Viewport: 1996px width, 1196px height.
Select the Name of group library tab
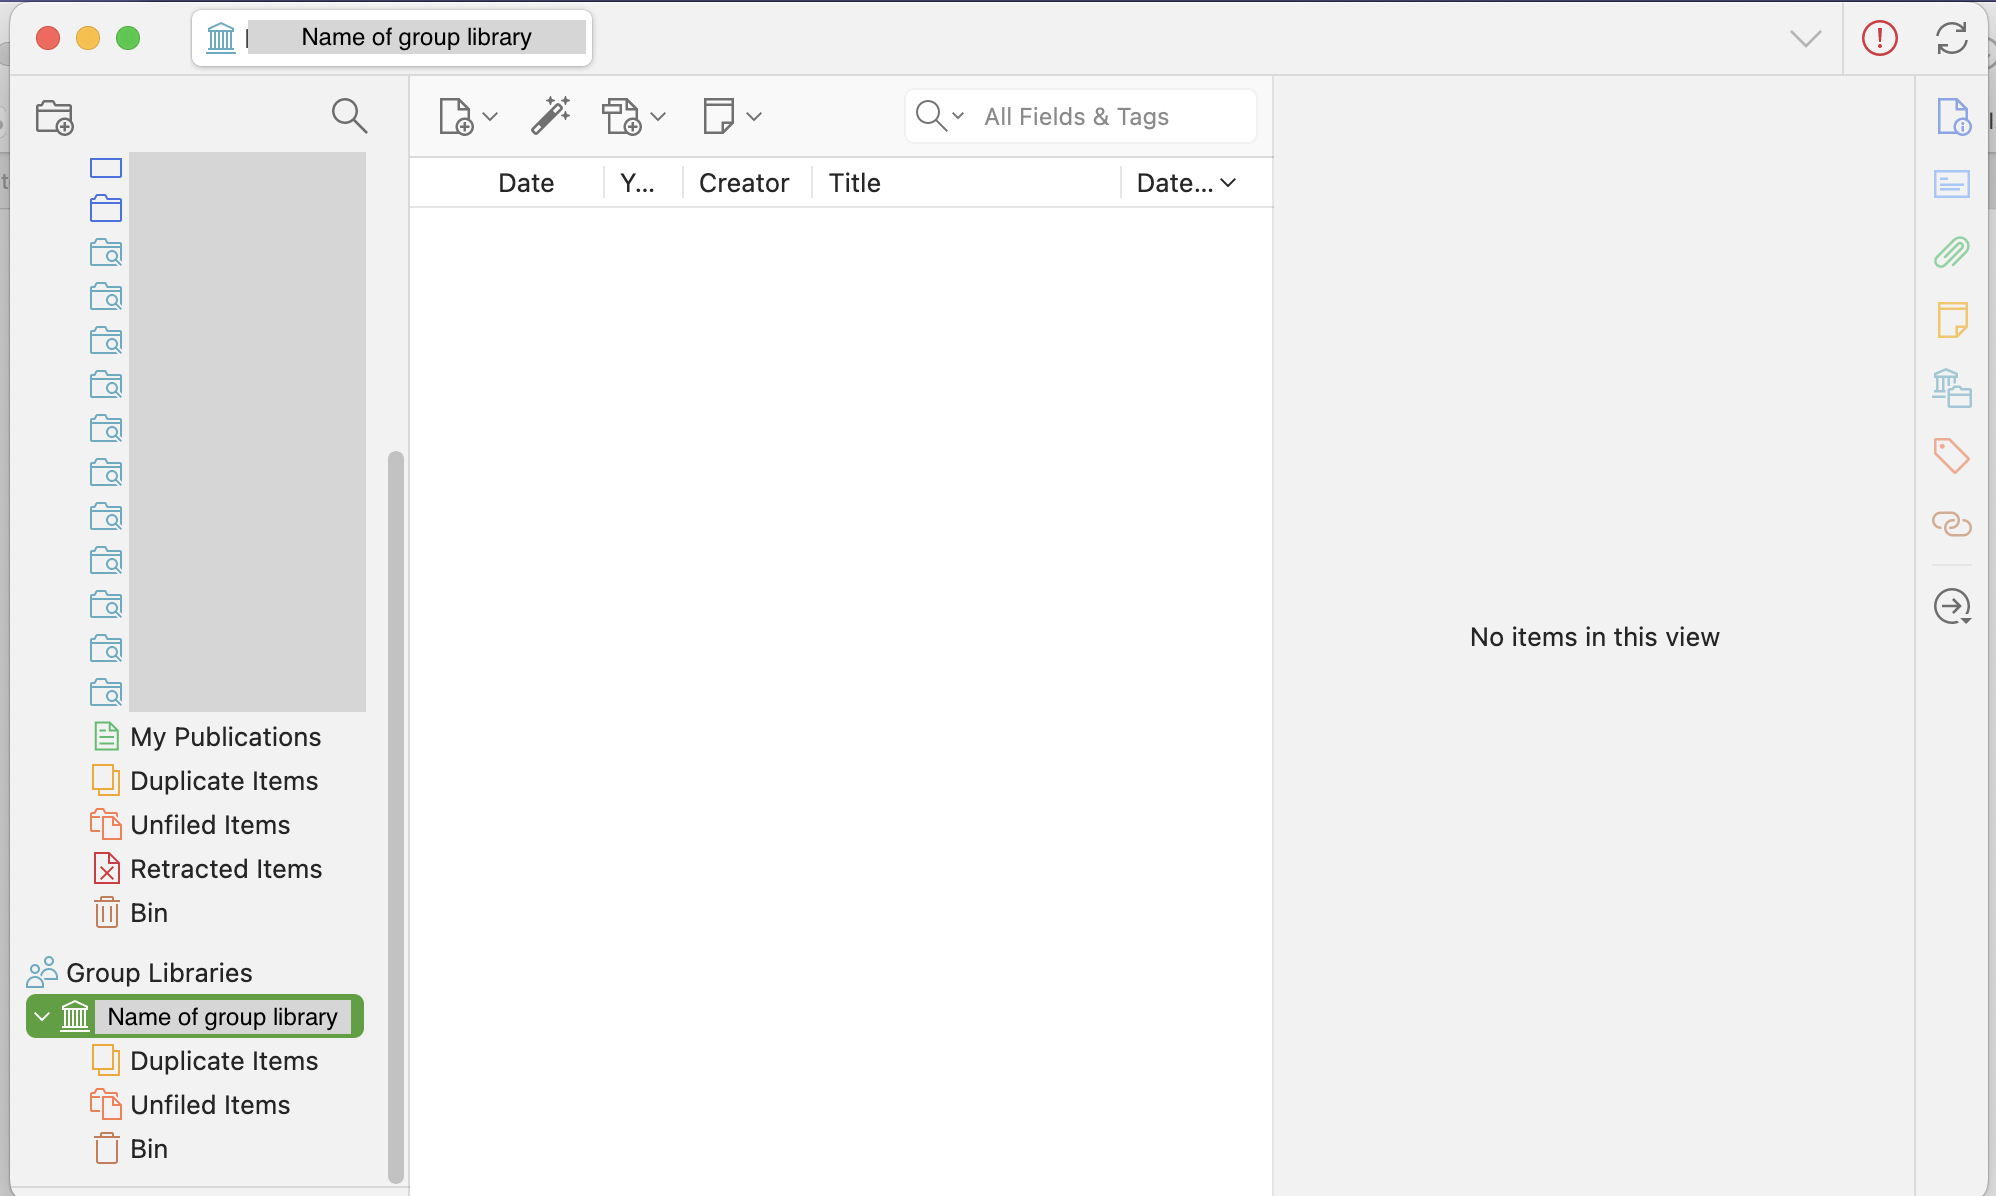click(392, 38)
